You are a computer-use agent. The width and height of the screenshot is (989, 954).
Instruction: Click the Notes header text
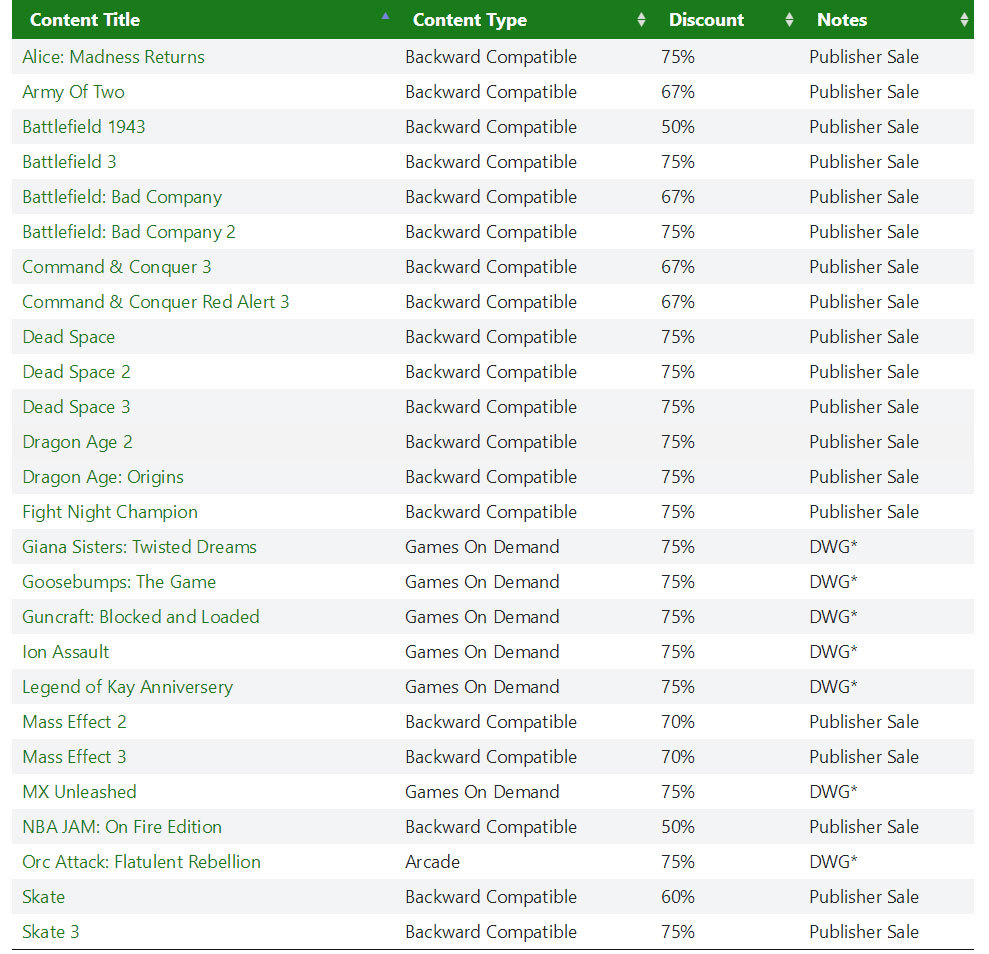841,20
